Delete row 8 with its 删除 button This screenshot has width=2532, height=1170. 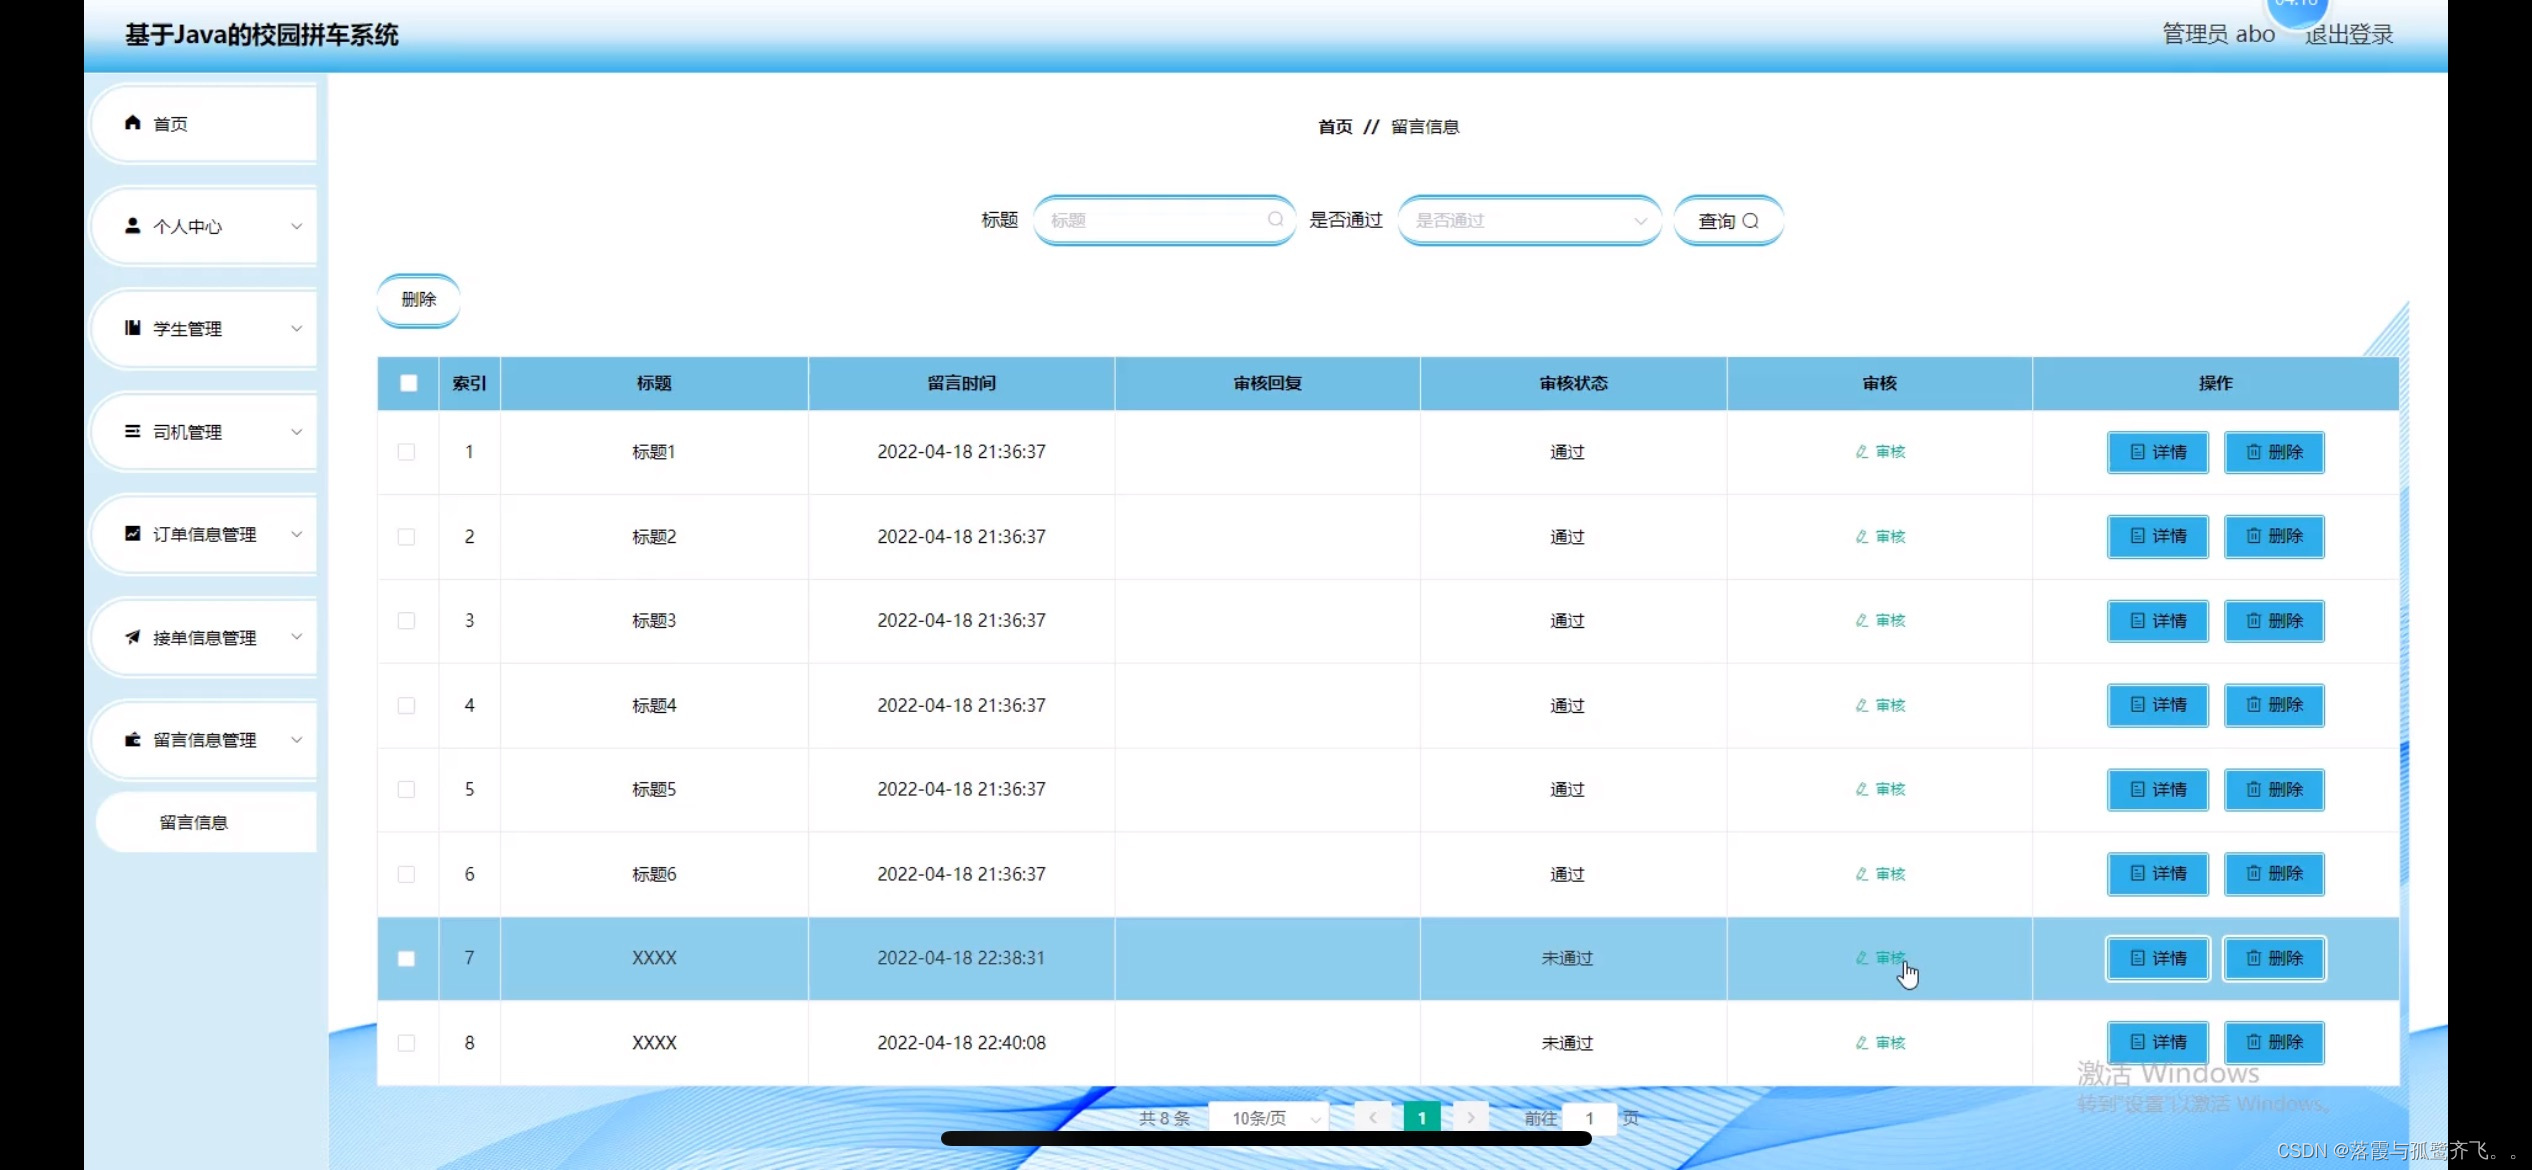tap(2274, 1042)
